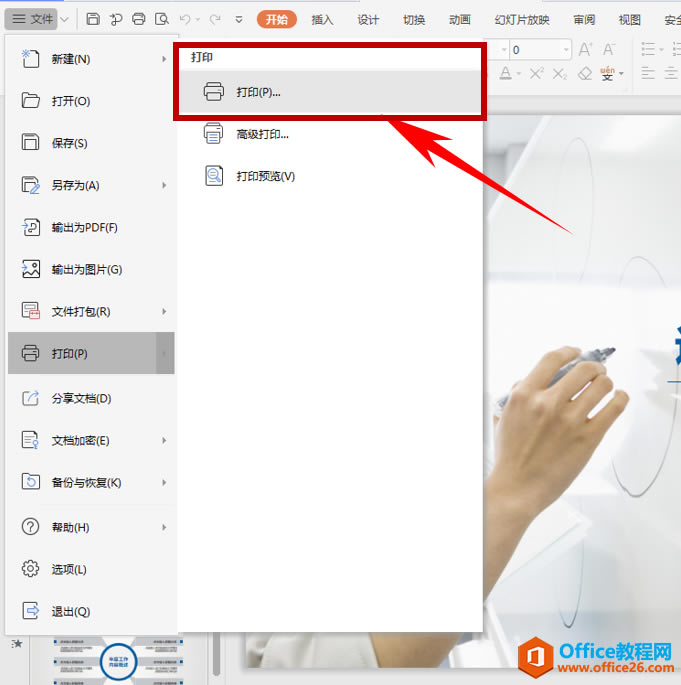Click the redo arrow icon

click(215, 19)
